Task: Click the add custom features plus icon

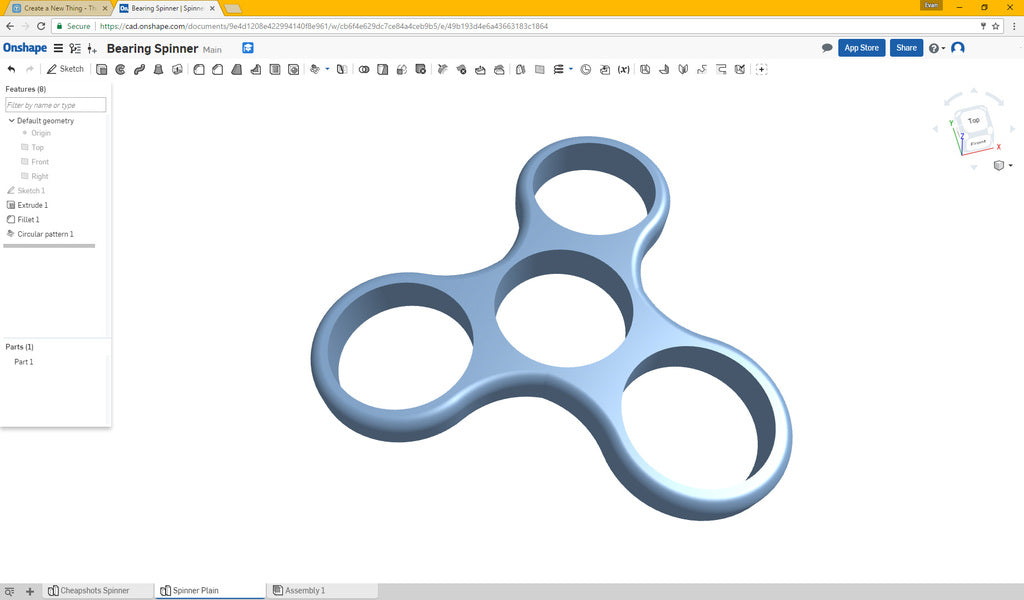Action: coord(761,69)
